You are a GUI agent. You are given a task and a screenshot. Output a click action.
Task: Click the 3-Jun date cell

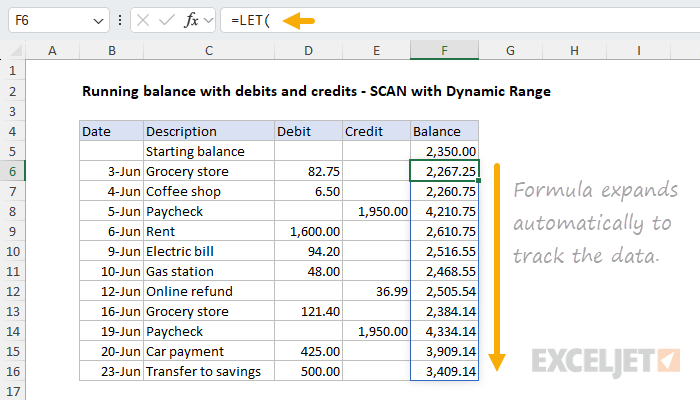tap(112, 171)
